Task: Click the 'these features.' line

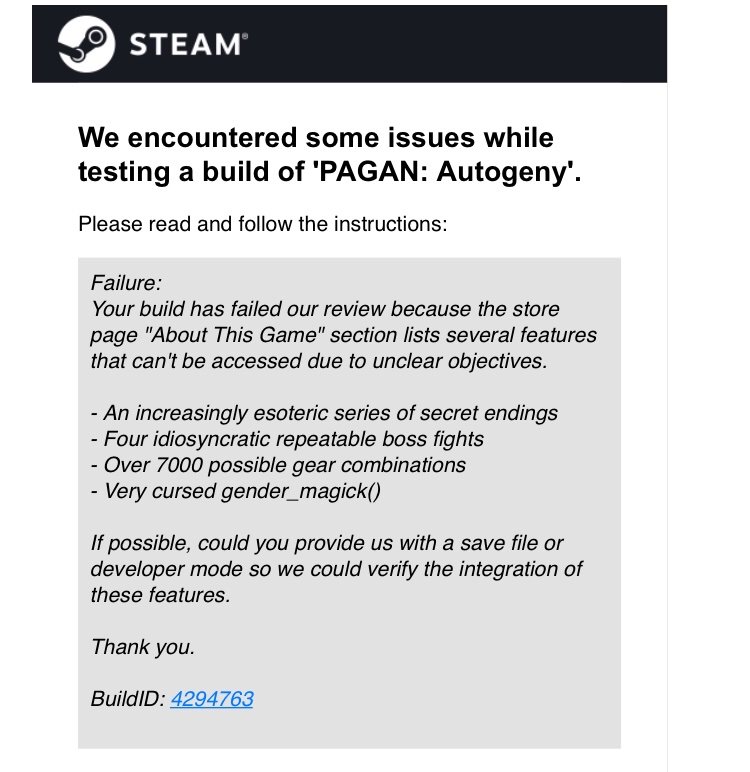Action: (161, 595)
